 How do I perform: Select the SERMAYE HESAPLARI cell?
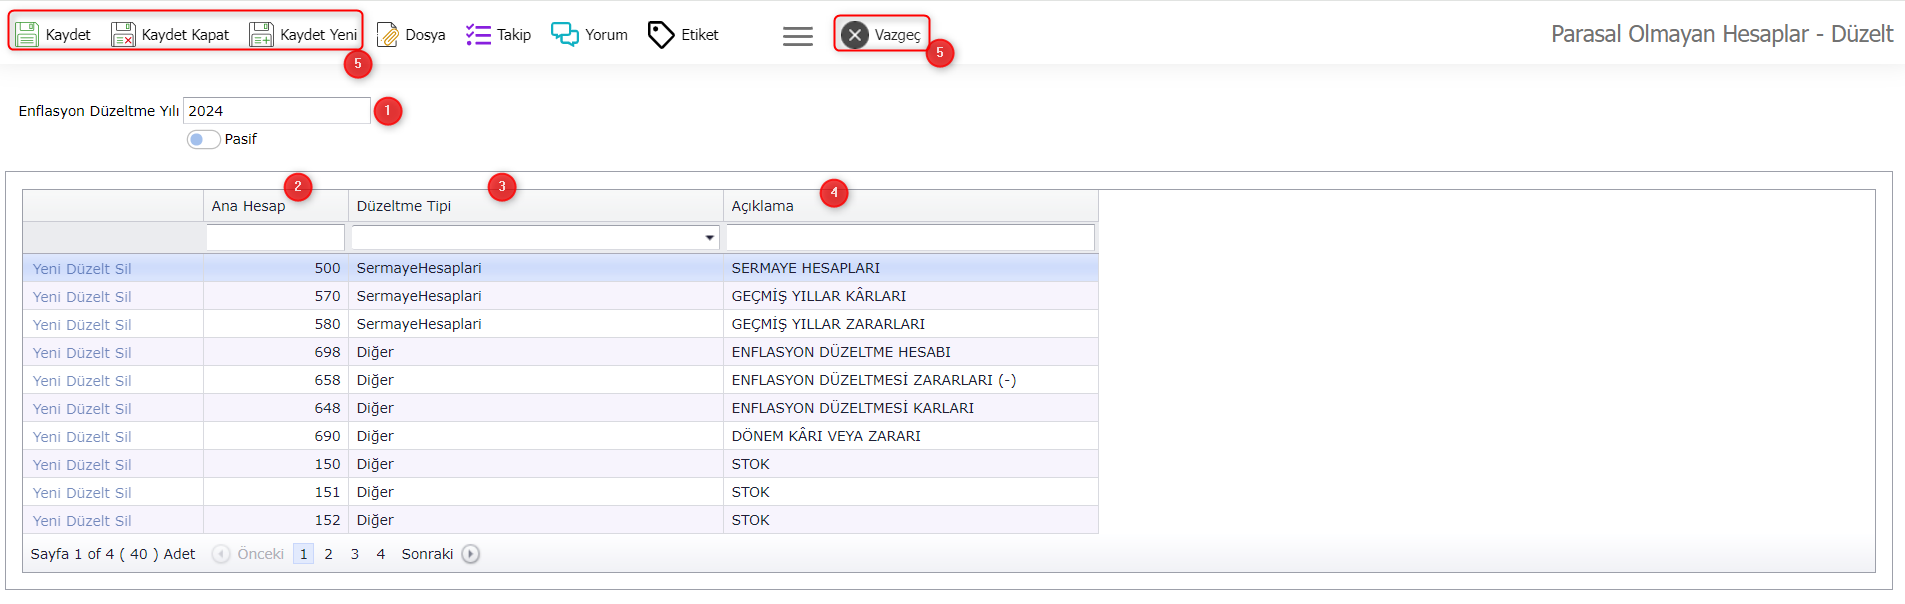coord(911,268)
